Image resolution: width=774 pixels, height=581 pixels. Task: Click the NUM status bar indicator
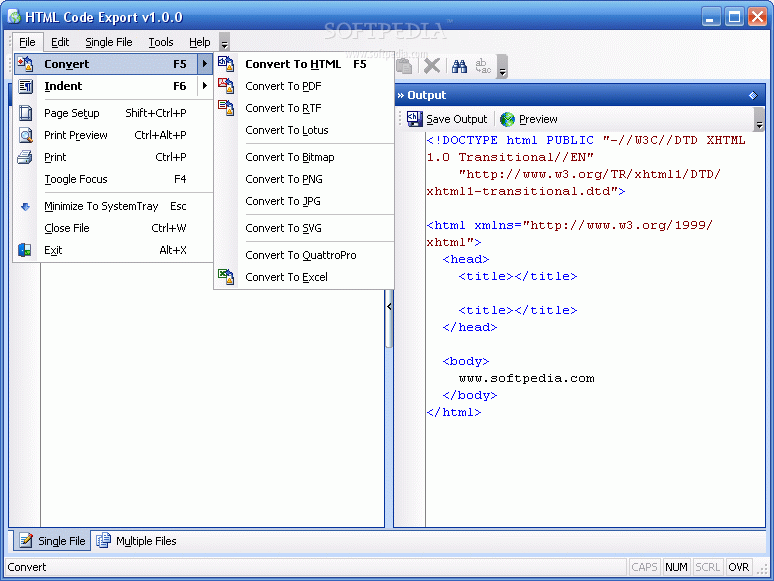676,567
